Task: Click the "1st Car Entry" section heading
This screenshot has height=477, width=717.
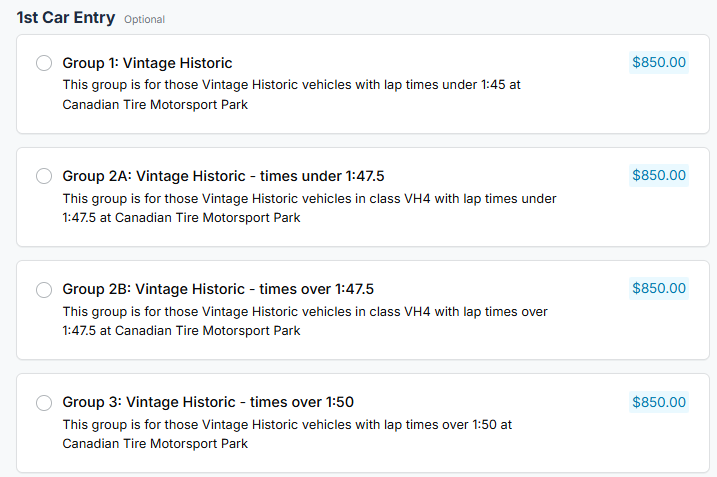Action: [x=66, y=18]
